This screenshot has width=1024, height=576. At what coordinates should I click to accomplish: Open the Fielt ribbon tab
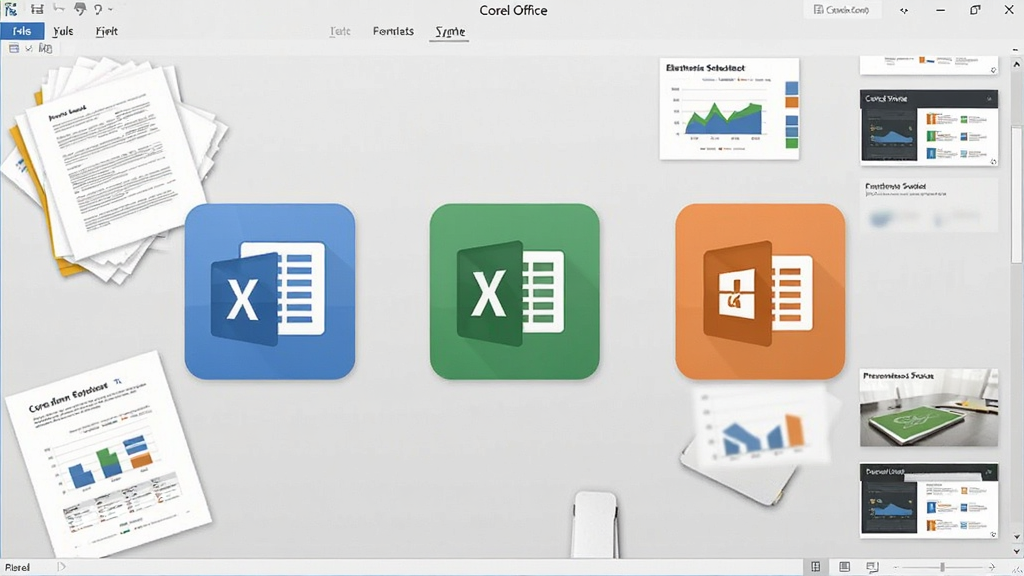(106, 31)
